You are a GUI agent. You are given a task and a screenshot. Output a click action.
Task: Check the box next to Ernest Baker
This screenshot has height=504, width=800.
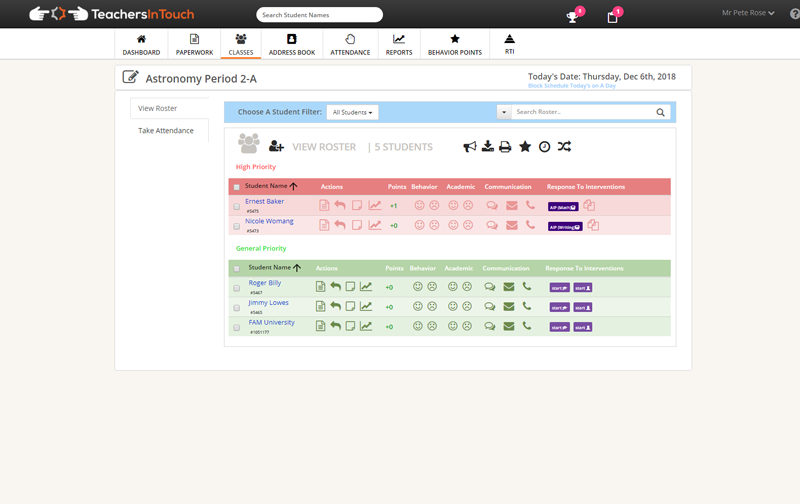point(237,207)
